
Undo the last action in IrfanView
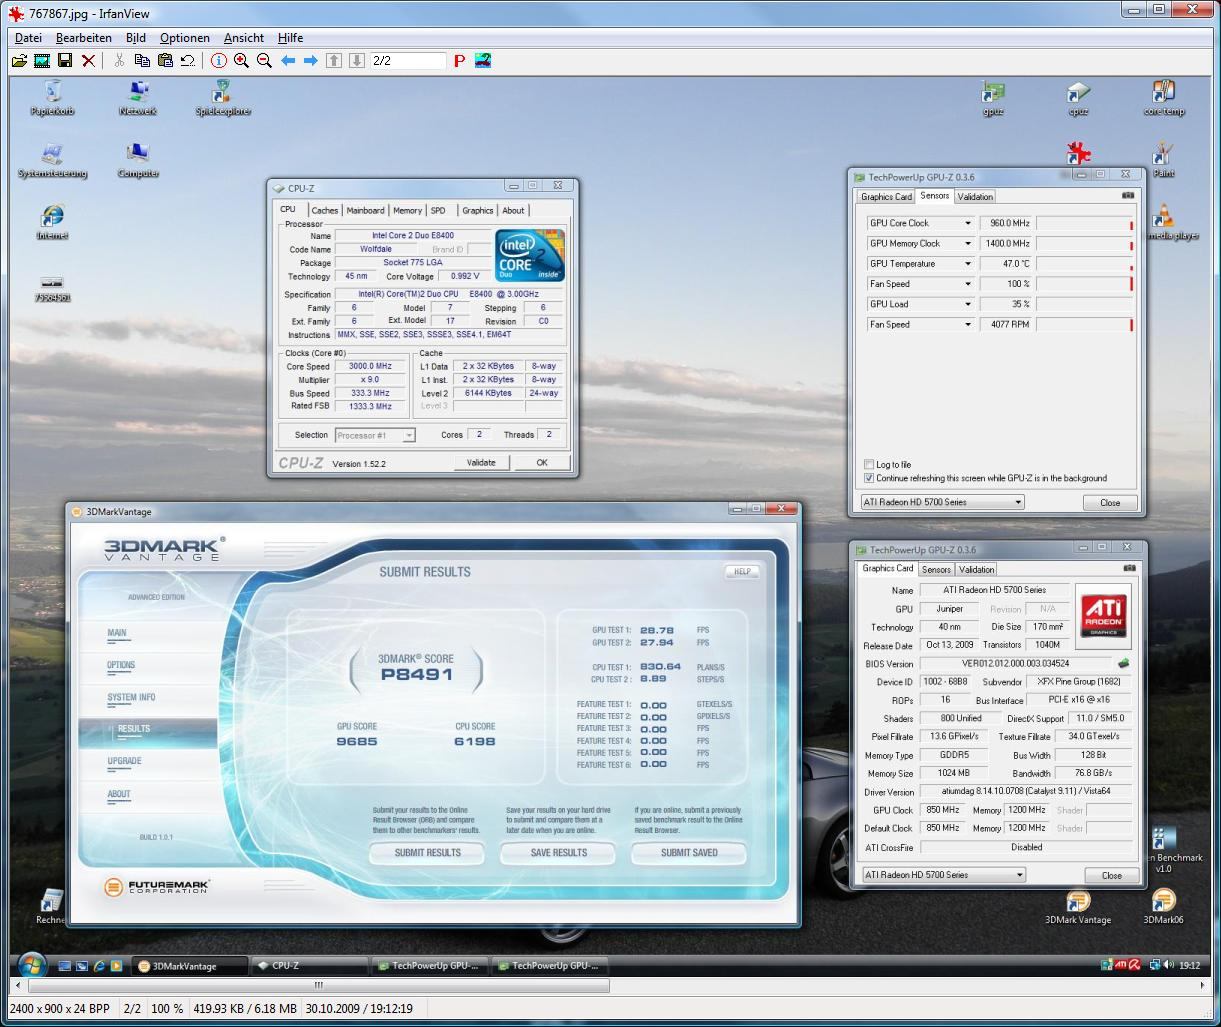tap(187, 61)
